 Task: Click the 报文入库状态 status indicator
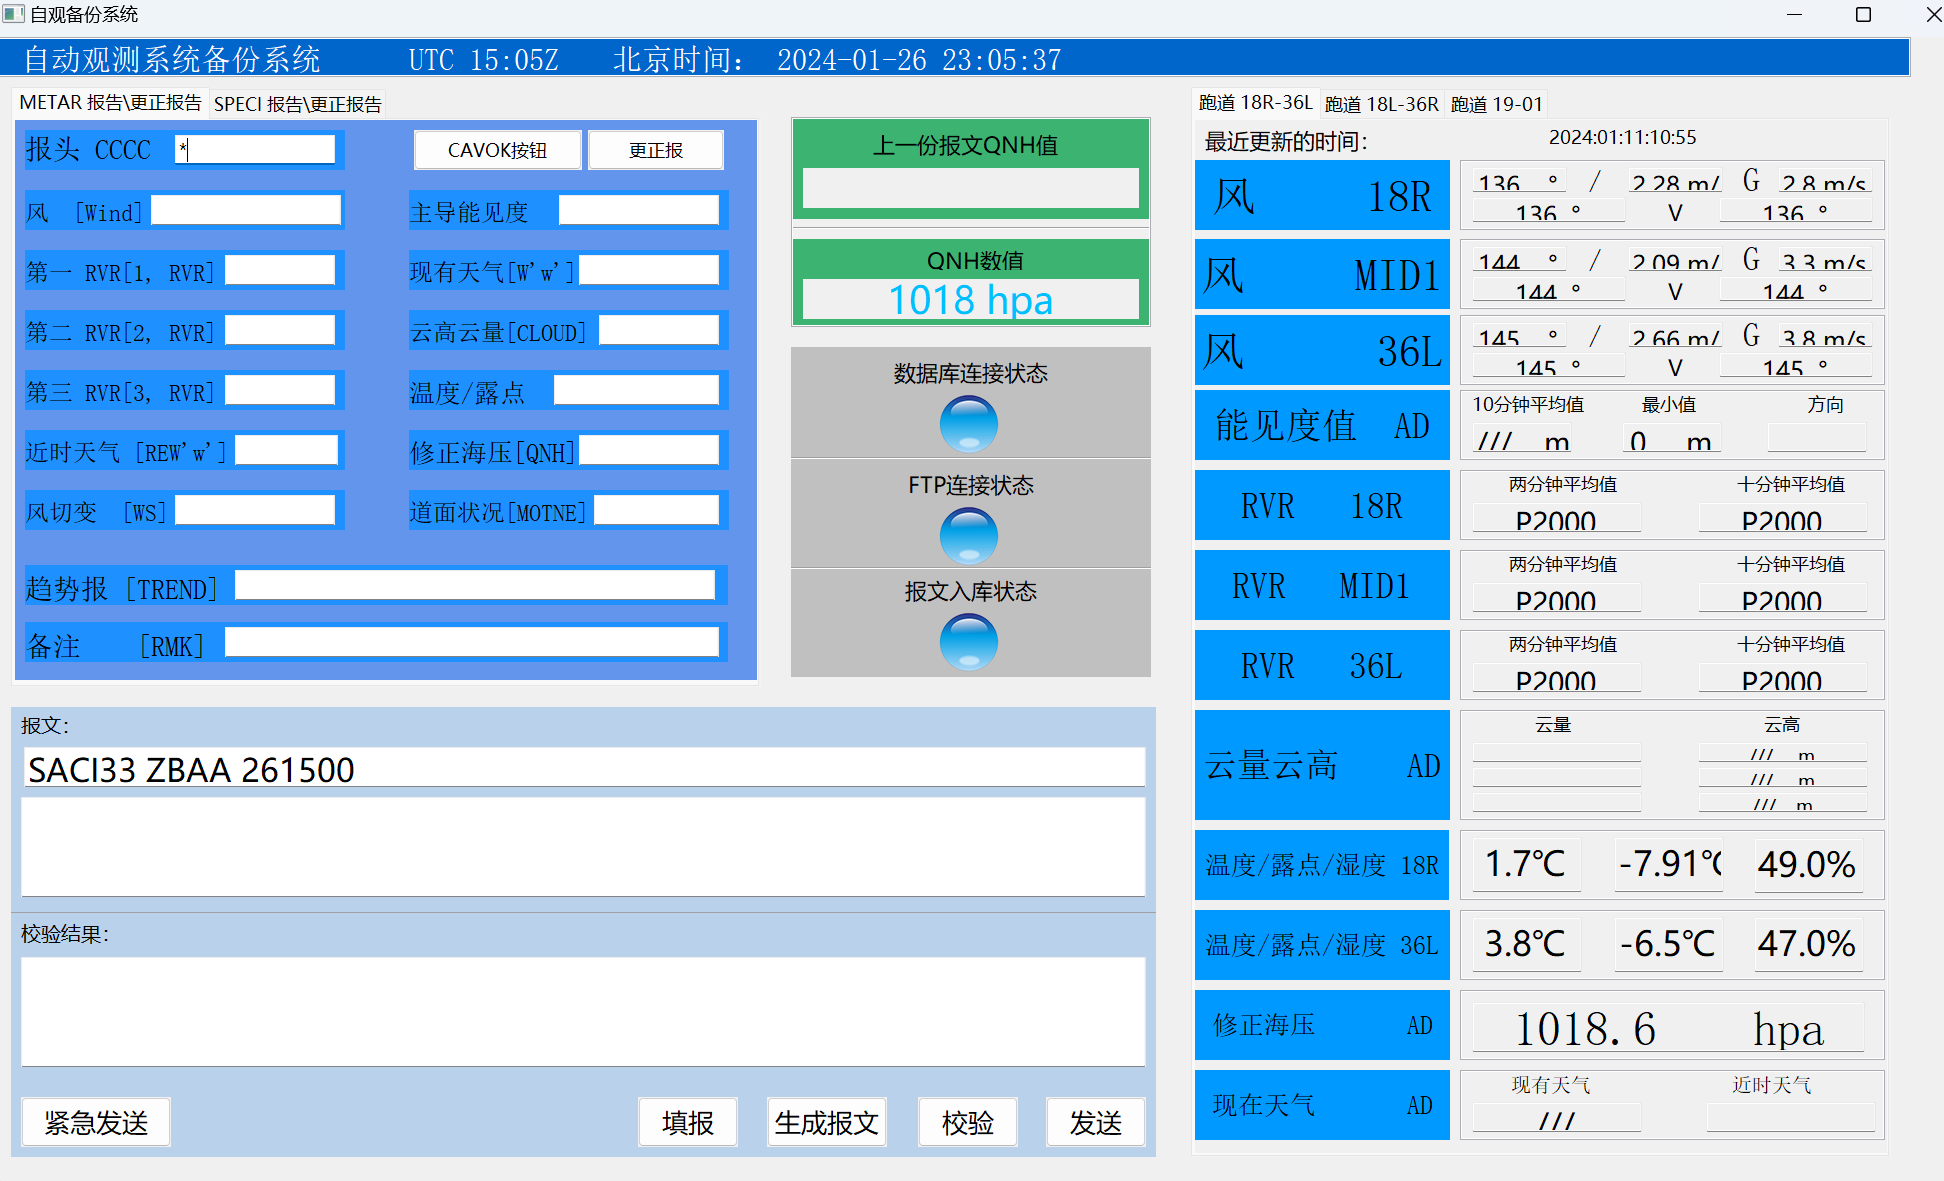tap(968, 641)
